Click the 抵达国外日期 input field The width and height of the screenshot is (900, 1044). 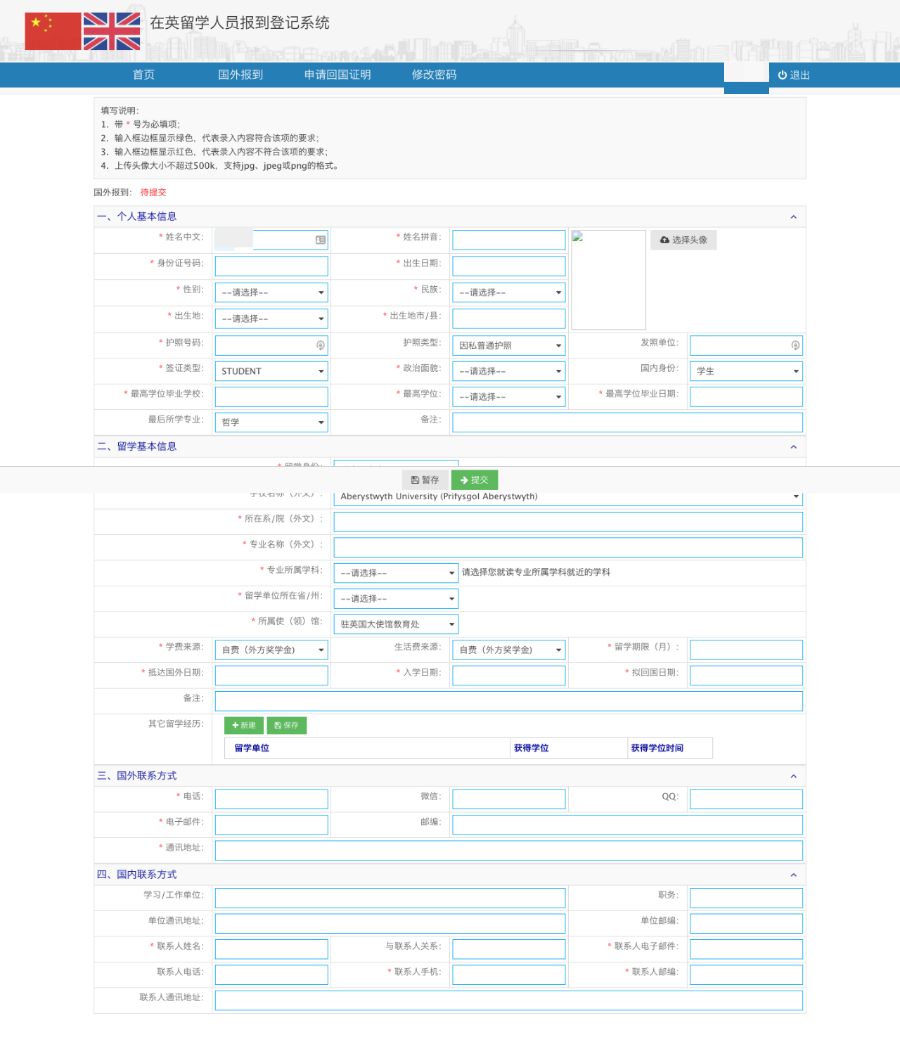(272, 676)
